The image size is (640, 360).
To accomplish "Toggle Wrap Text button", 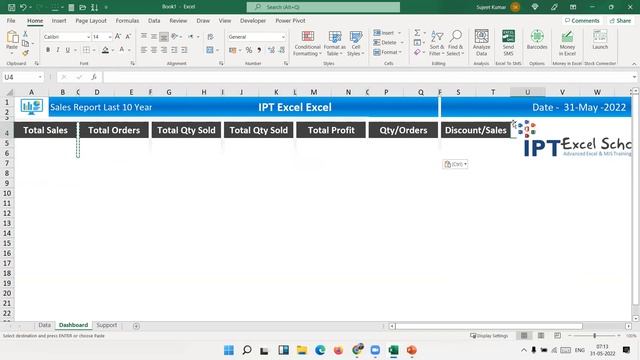I will point(210,37).
